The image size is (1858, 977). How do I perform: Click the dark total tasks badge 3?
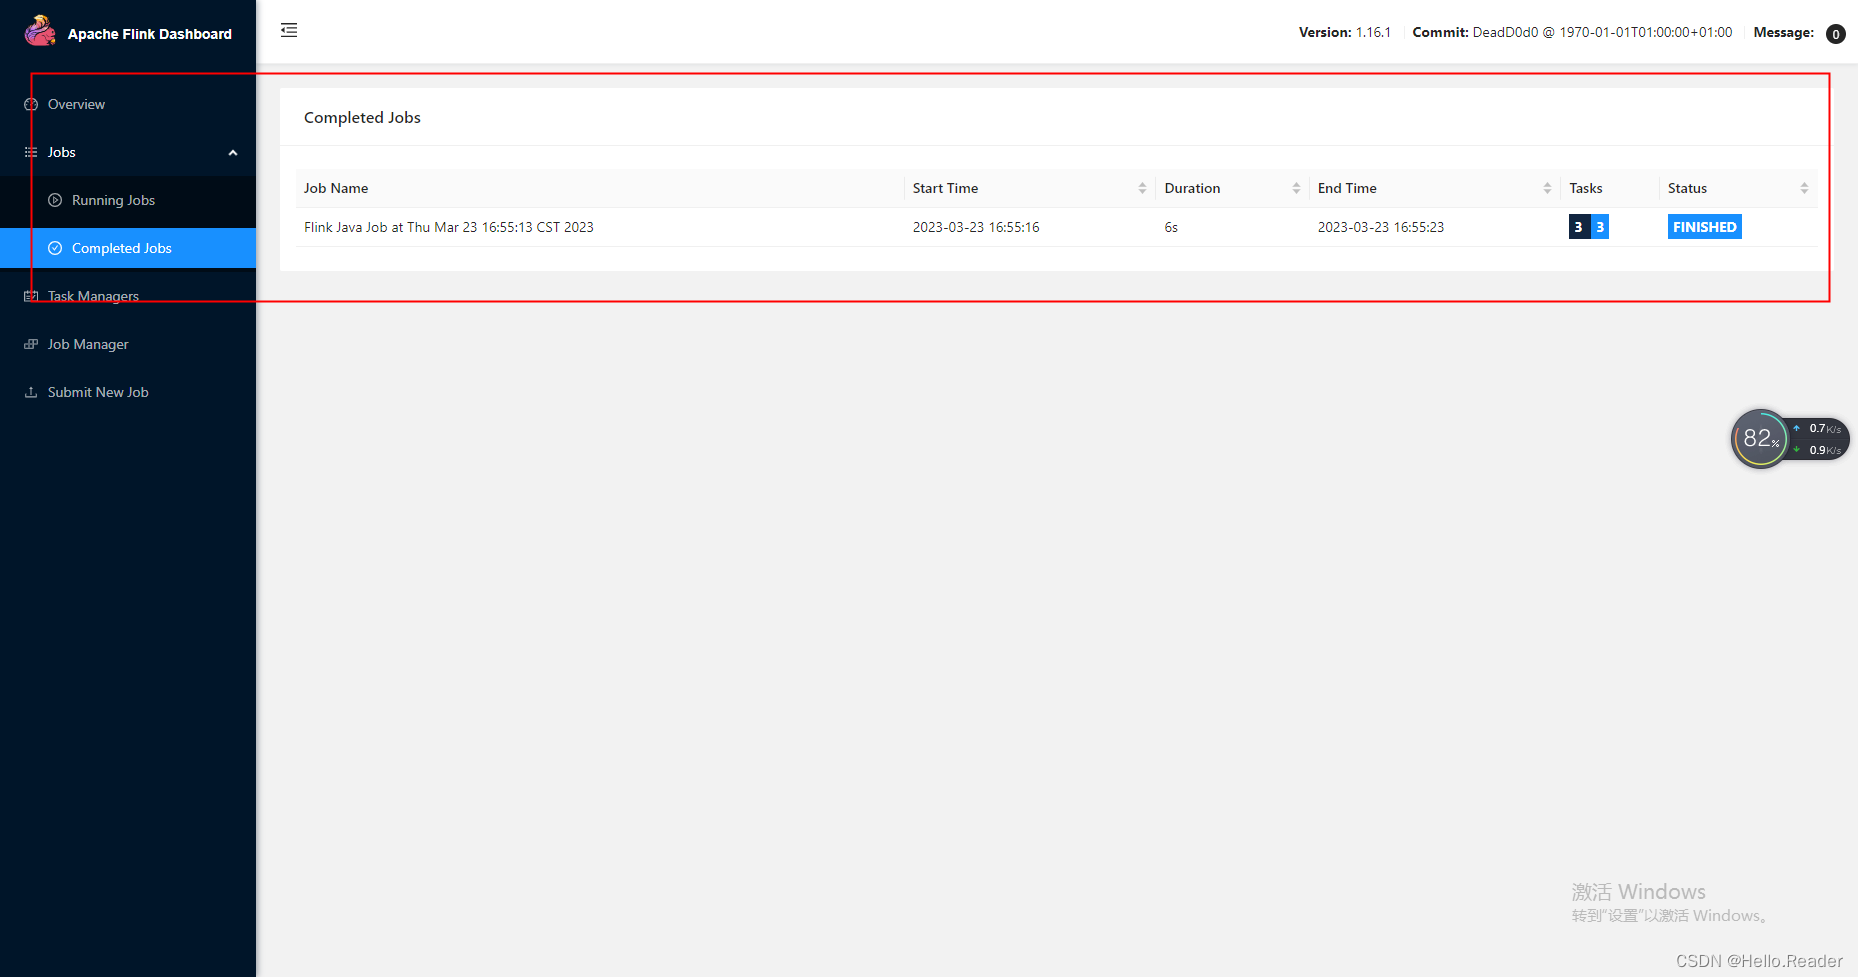[x=1579, y=227]
